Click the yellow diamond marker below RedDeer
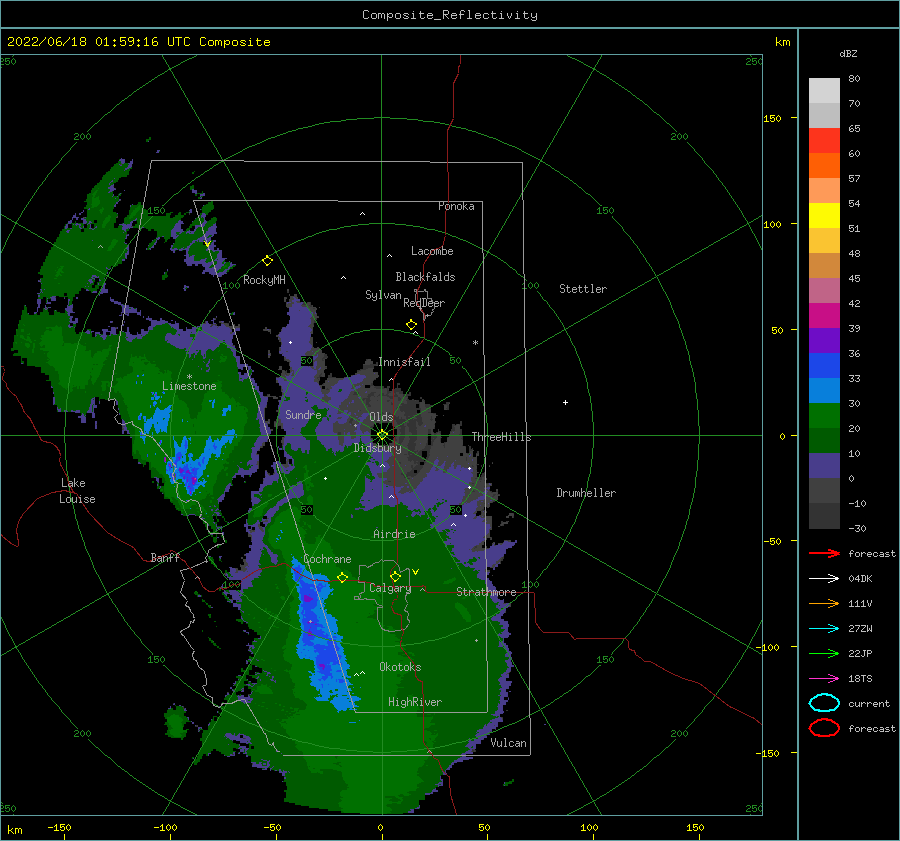This screenshot has width=900, height=841. pyautogui.click(x=412, y=325)
